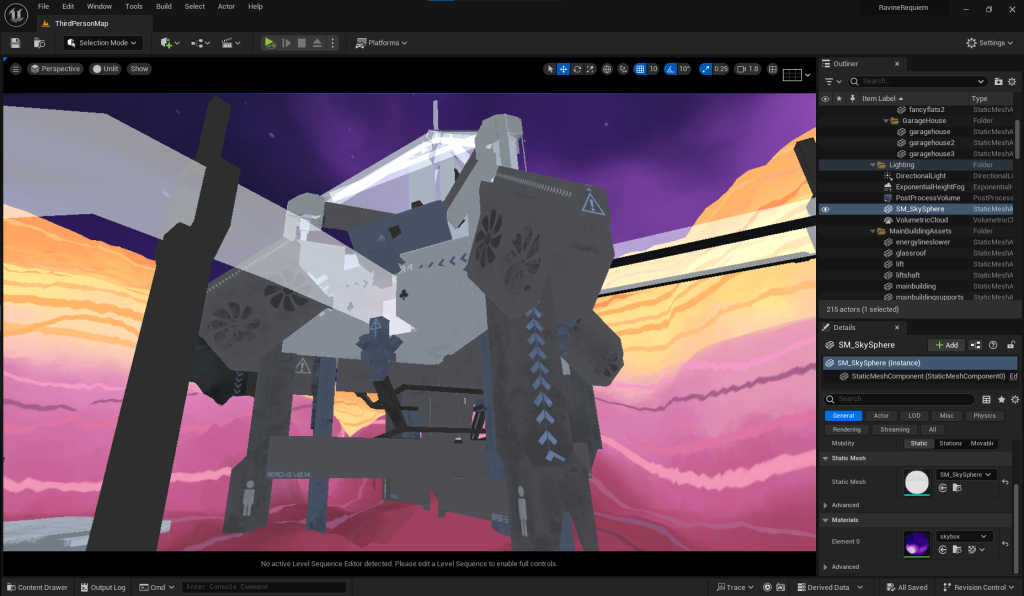Open property matrix table icon in Details
The image size is (1024, 596).
point(986,400)
